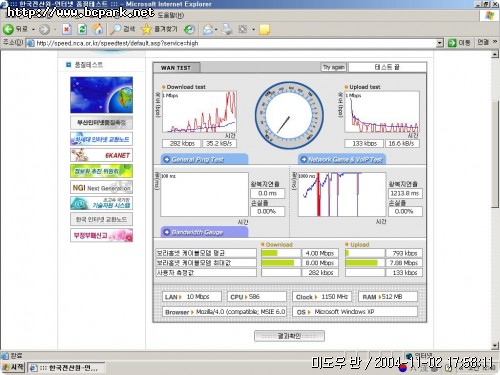The height and width of the screenshot is (375, 500).
Task: Click the 4.00 Mbps download bar
Action: [281, 253]
